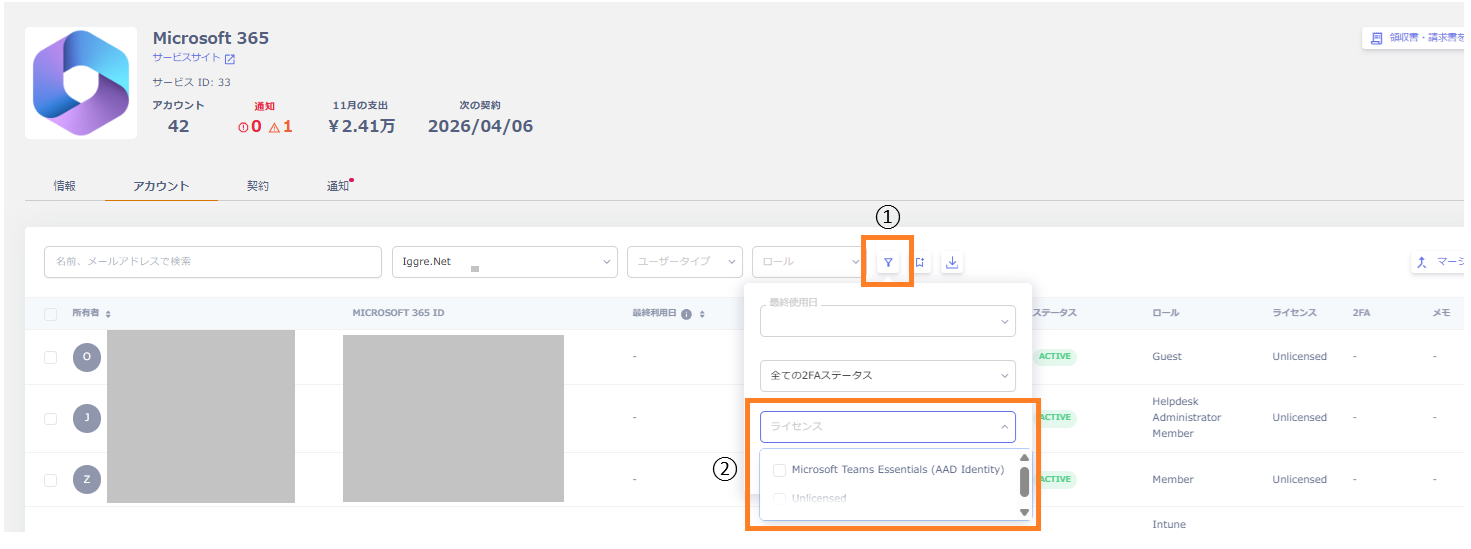The image size is (1471, 549).
Task: Open the 全ての2FAステータス dropdown
Action: [888, 376]
